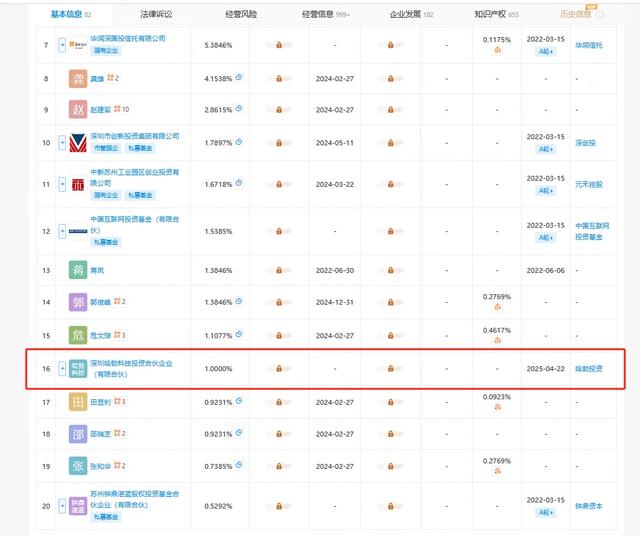The image size is (640, 536).
Task: Open the A轮 dropdown in row 20
Action: point(546,512)
